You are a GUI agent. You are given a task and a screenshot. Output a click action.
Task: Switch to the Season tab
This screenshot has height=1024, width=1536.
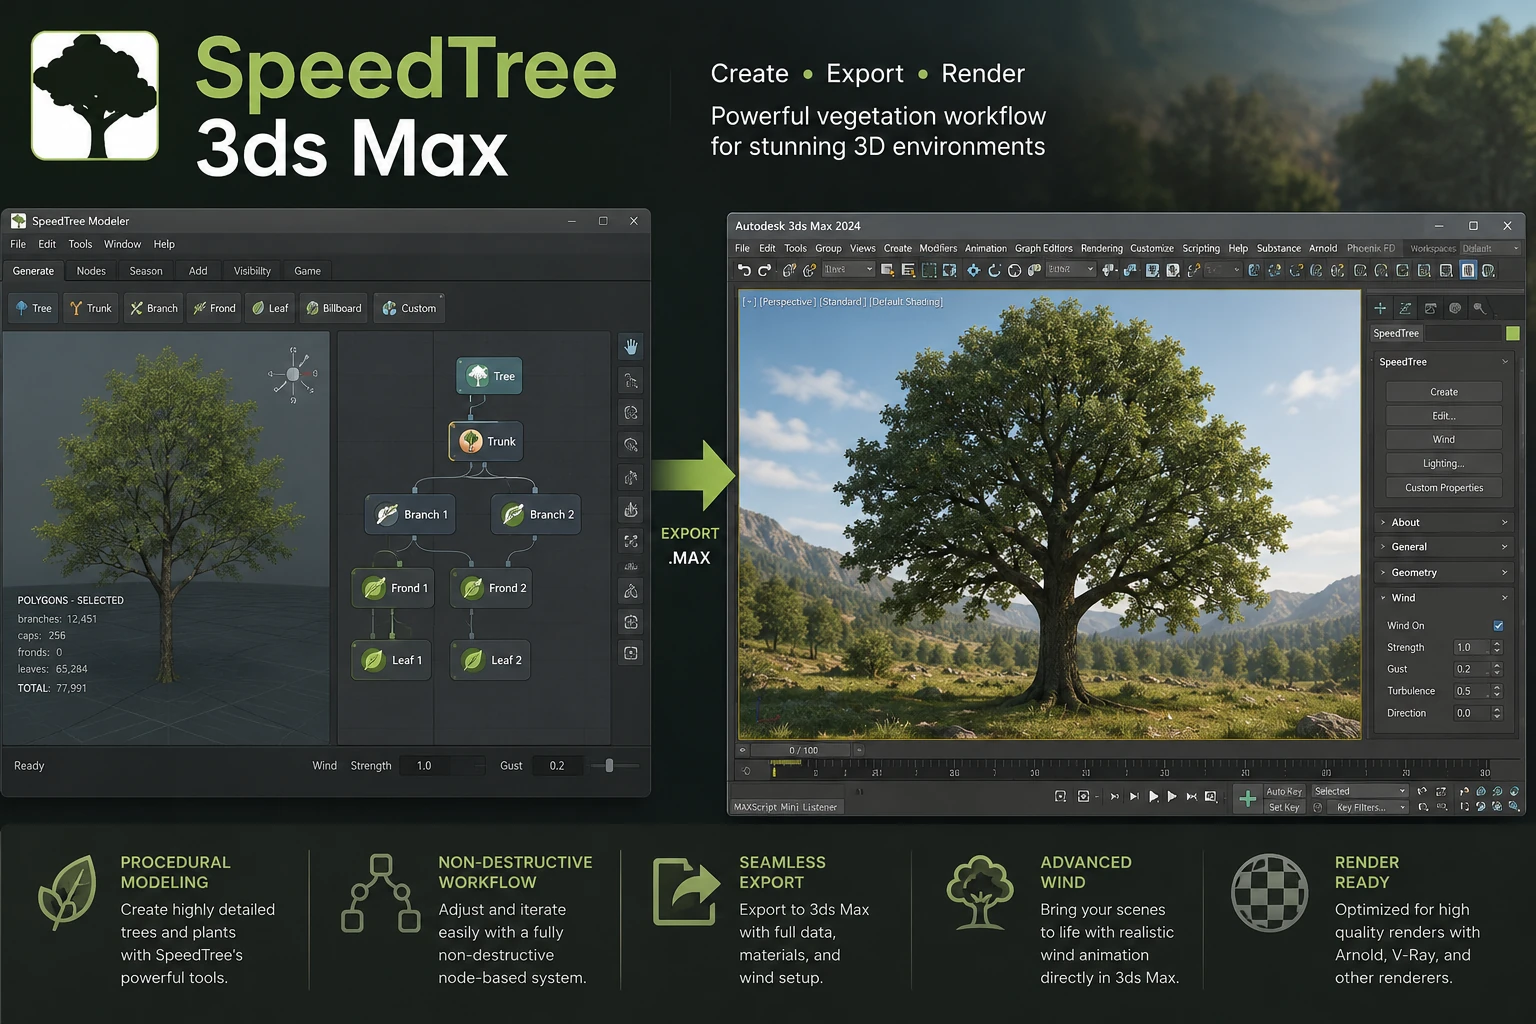click(x=146, y=271)
